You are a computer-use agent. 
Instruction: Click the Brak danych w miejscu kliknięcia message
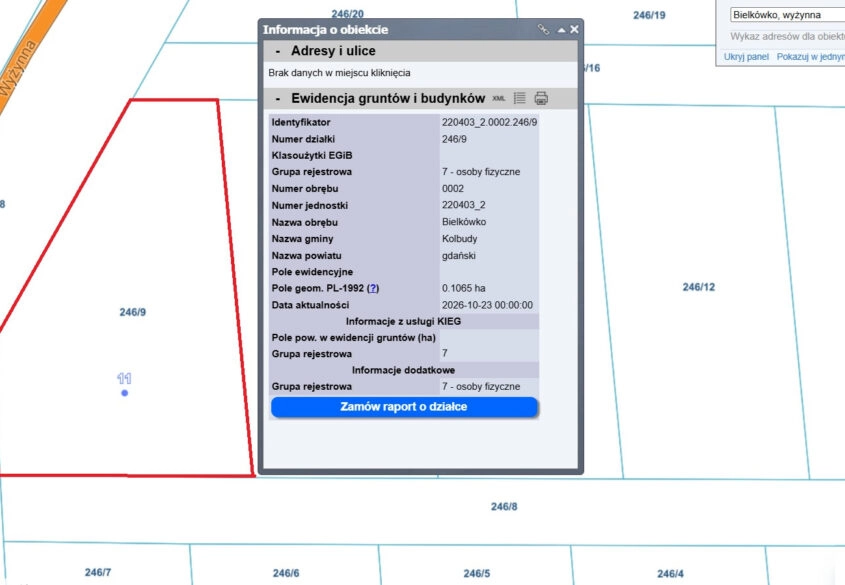[x=340, y=73]
